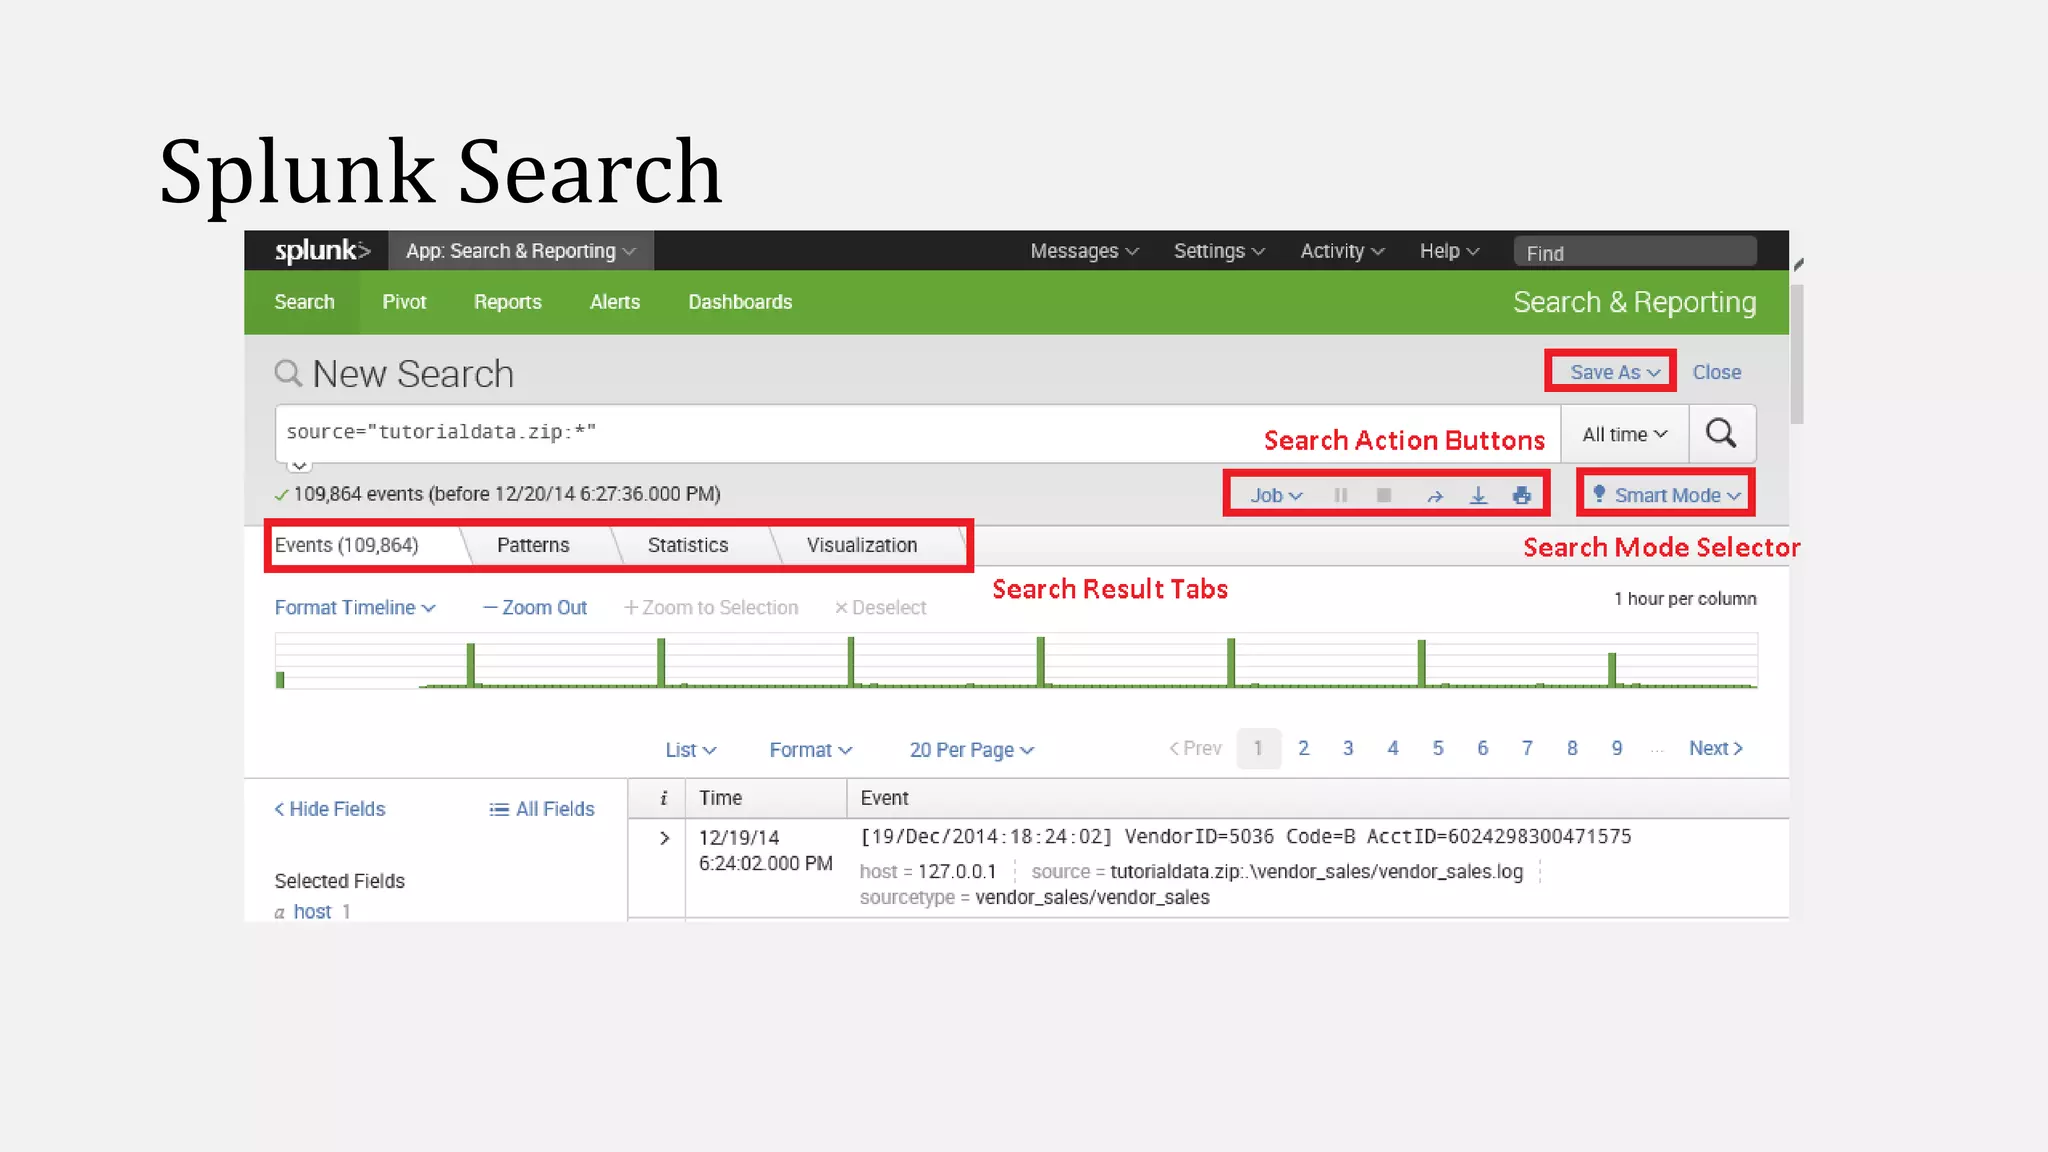The height and width of the screenshot is (1152, 2048).
Task: Export search results download icon
Action: point(1478,495)
